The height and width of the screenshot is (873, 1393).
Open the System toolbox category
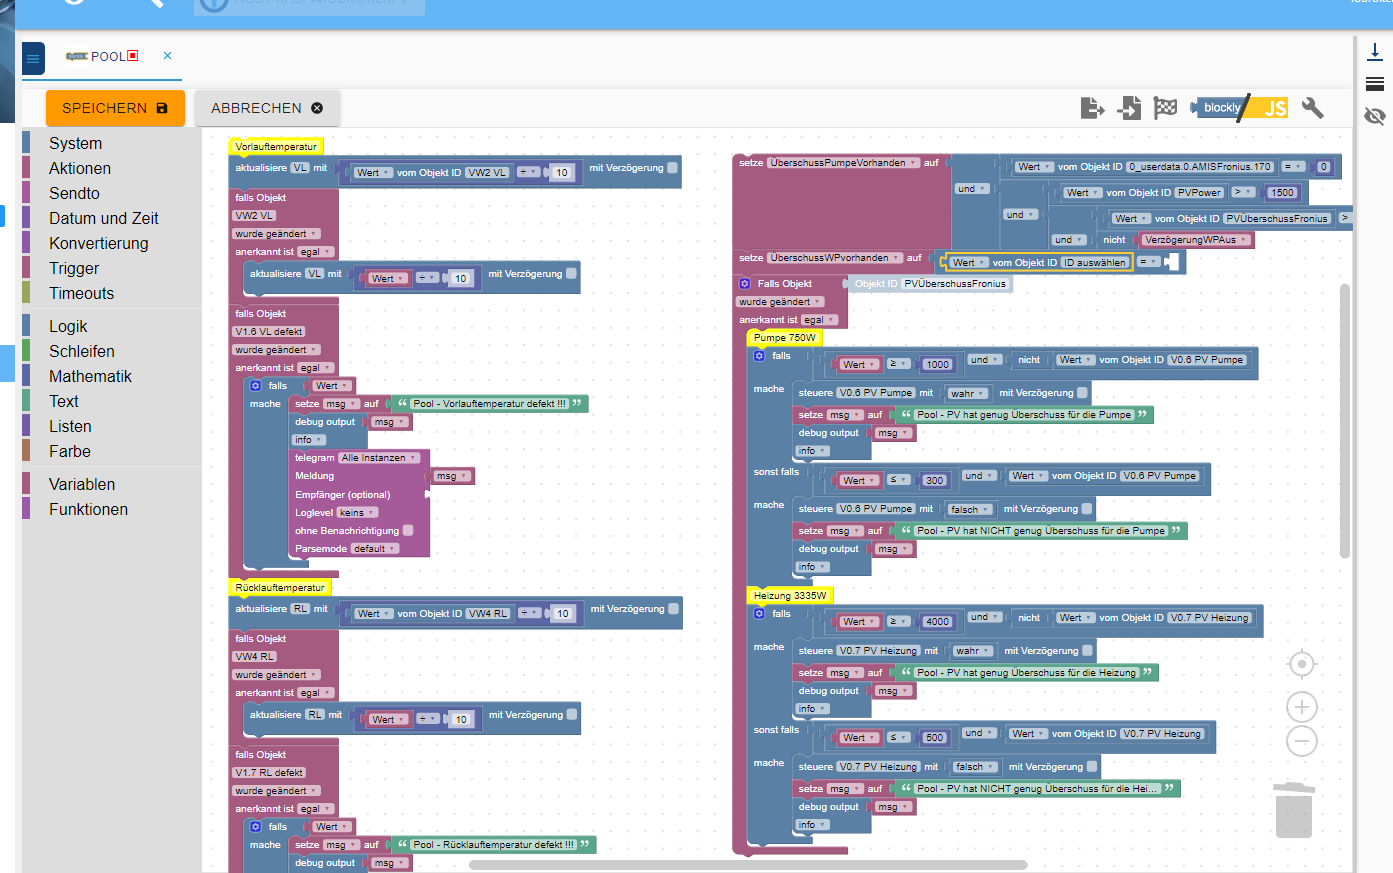tap(75, 143)
